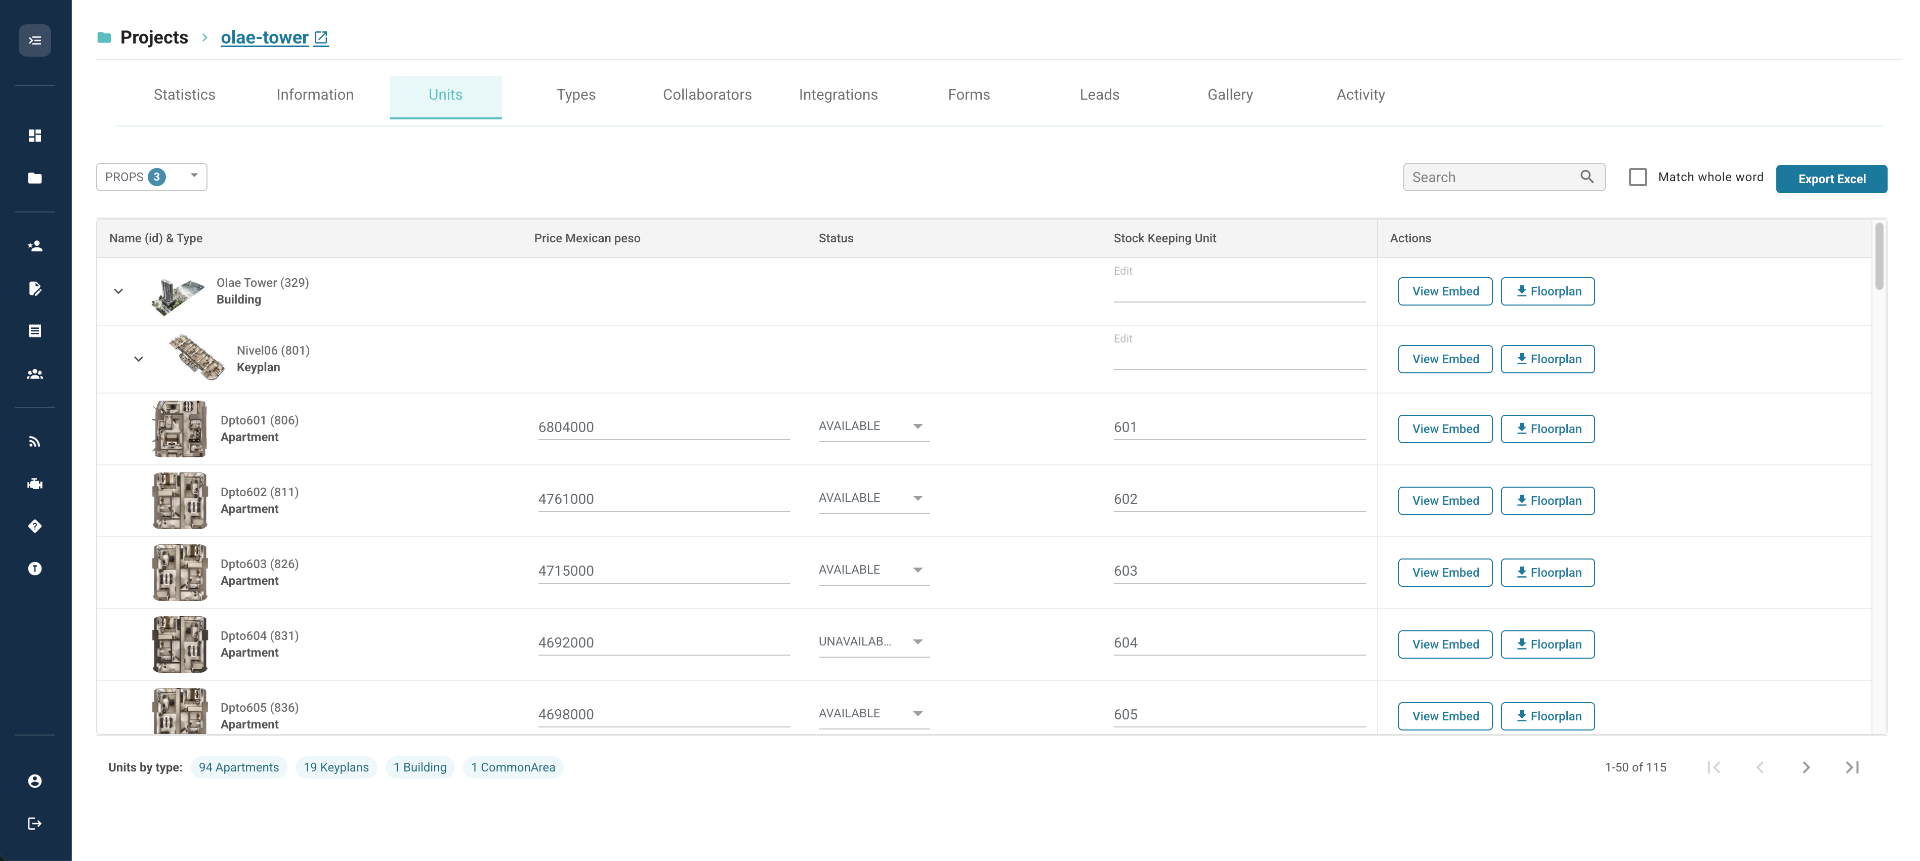Screen dimensions: 1920x861
Task: Open the dashboard grid icon in sidebar
Action: (x=35, y=135)
